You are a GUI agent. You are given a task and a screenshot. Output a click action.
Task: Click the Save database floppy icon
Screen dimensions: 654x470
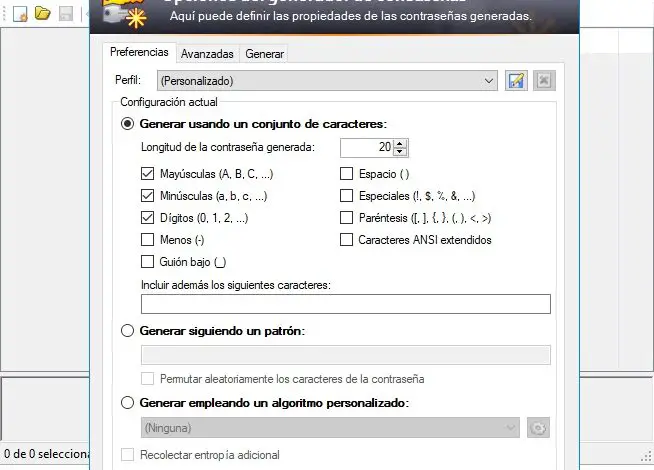pyautogui.click(x=65, y=14)
